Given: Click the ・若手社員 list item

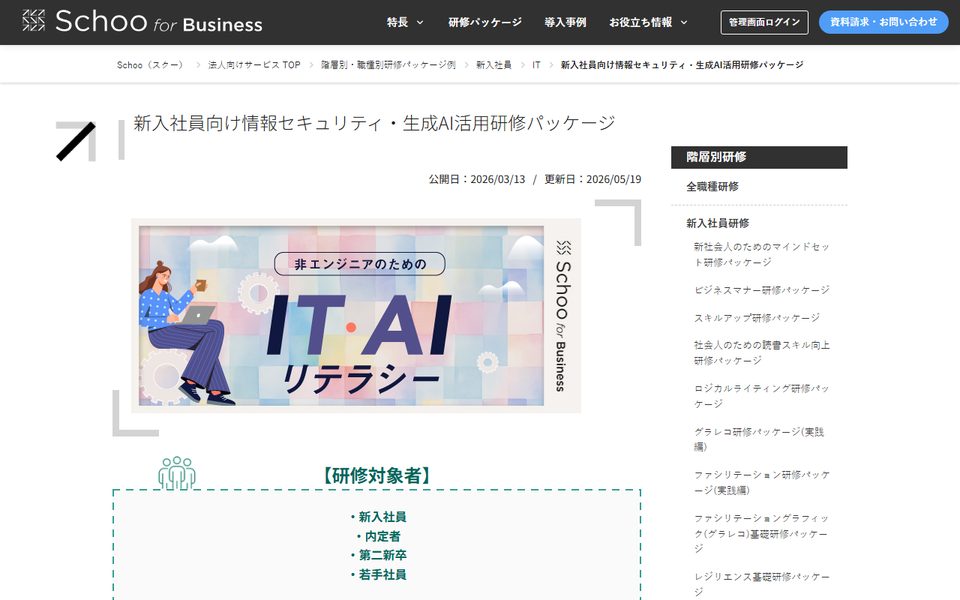Looking at the screenshot, I should (378, 575).
